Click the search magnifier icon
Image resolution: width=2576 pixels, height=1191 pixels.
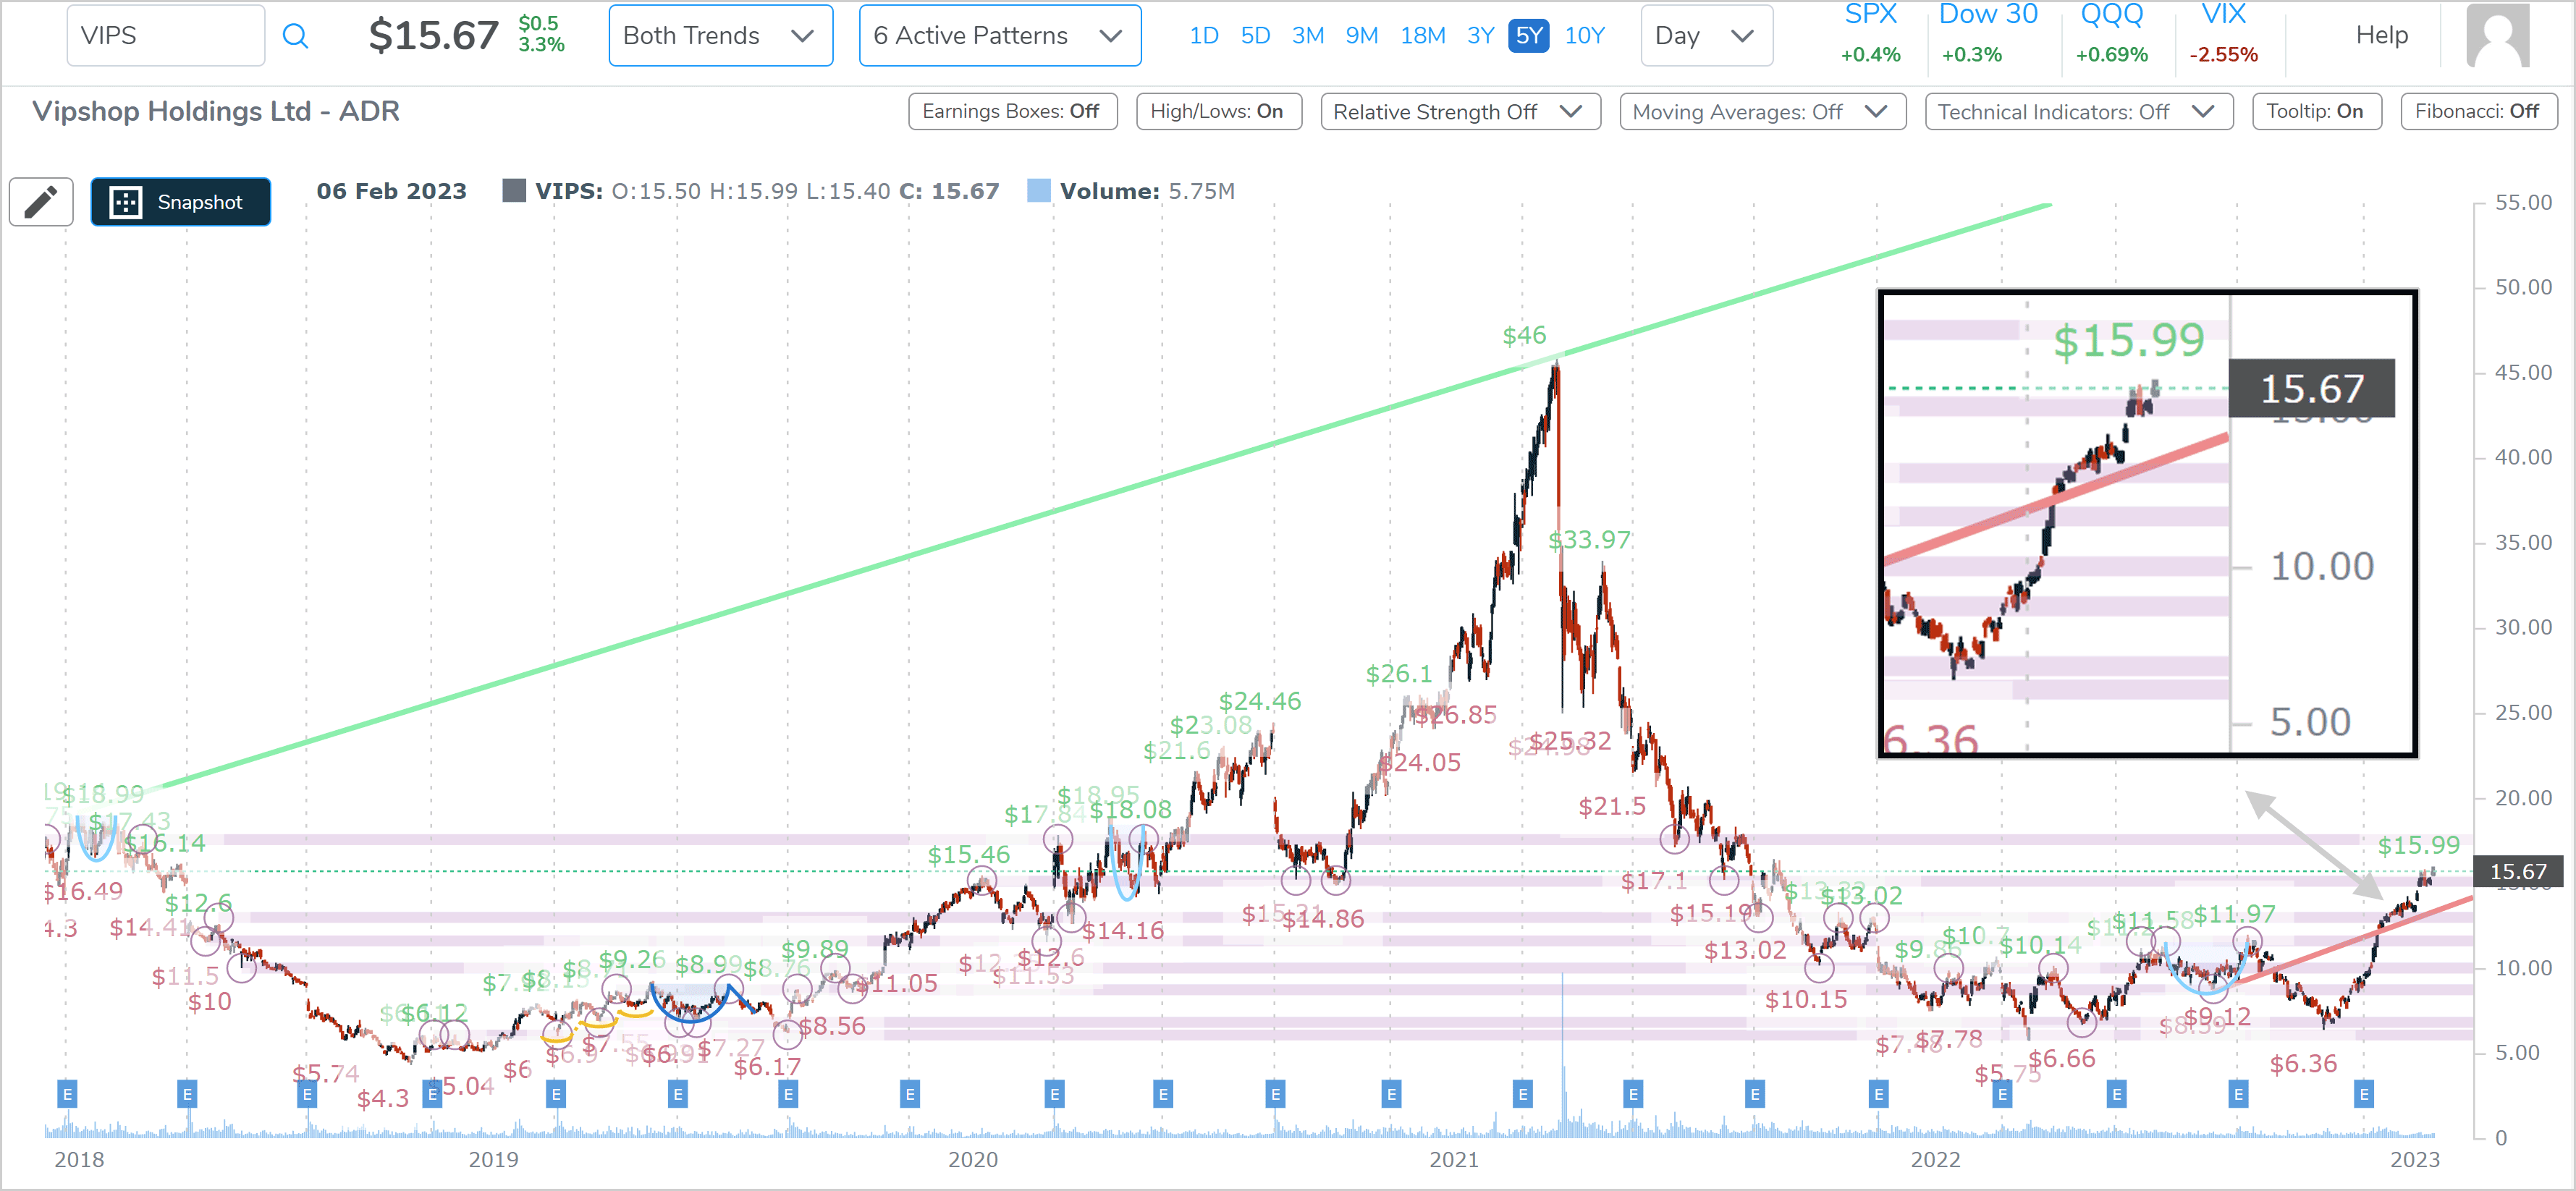pos(295,36)
